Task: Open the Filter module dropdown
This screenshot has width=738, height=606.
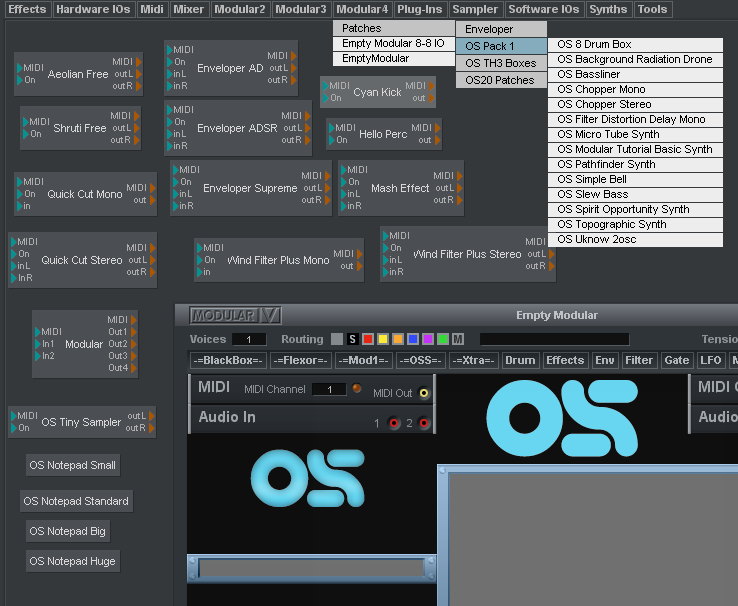Action: 639,360
